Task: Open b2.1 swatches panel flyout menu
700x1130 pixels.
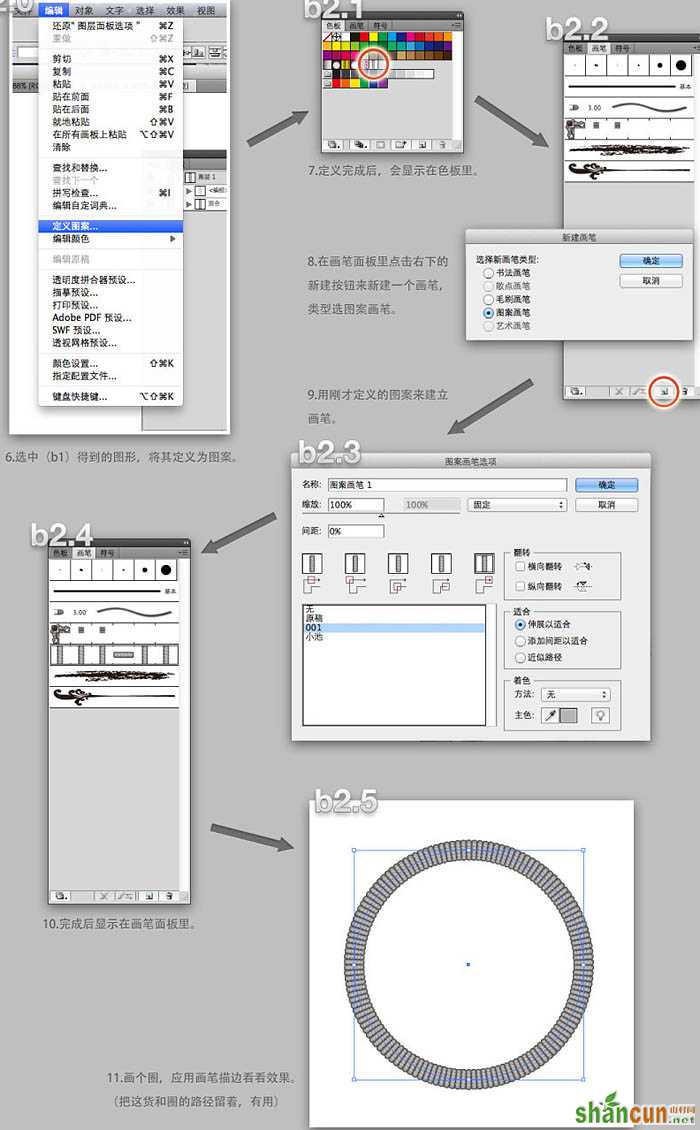Action: coord(456,25)
